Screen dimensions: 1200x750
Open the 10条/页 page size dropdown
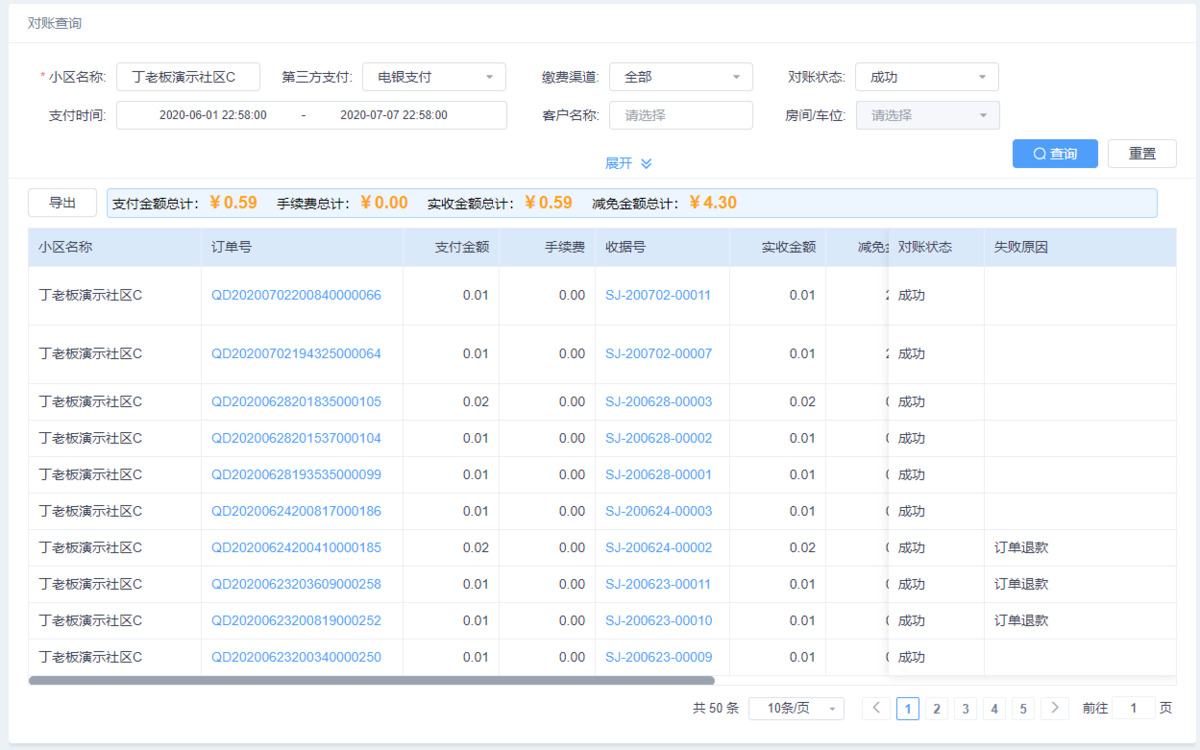[796, 709]
